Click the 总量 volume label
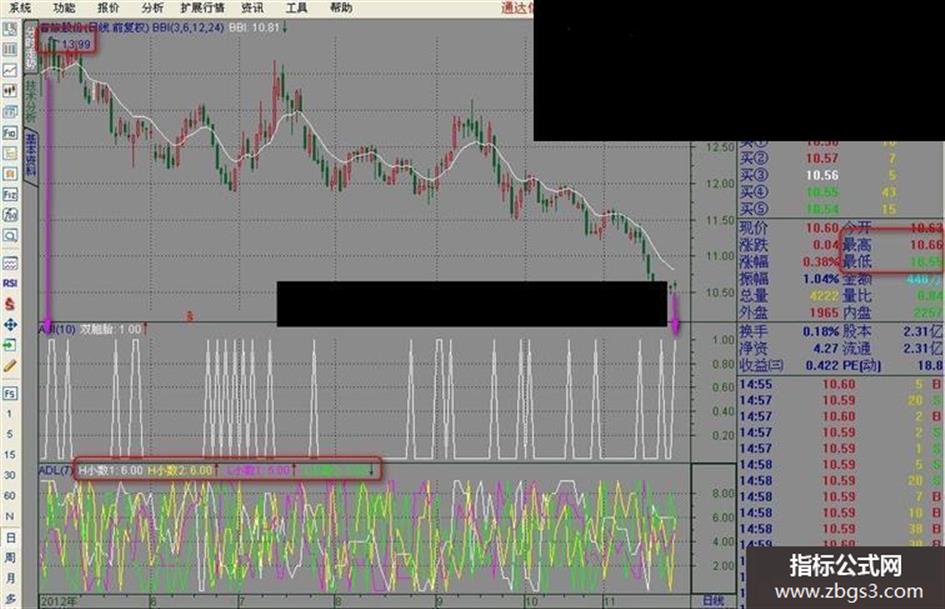 click(x=753, y=295)
